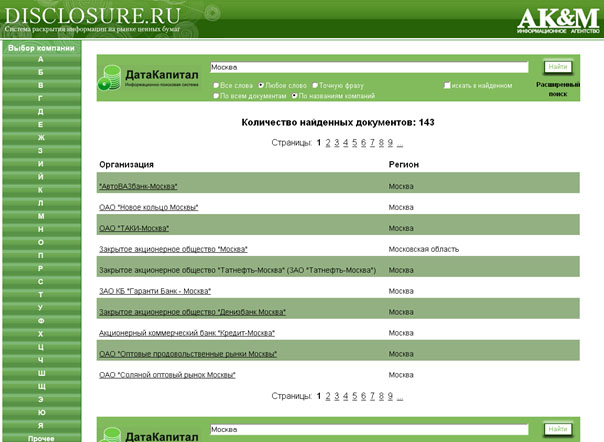Select letter П in company sidebar
Image resolution: width=604 pixels, height=442 pixels.
[x=41, y=255]
